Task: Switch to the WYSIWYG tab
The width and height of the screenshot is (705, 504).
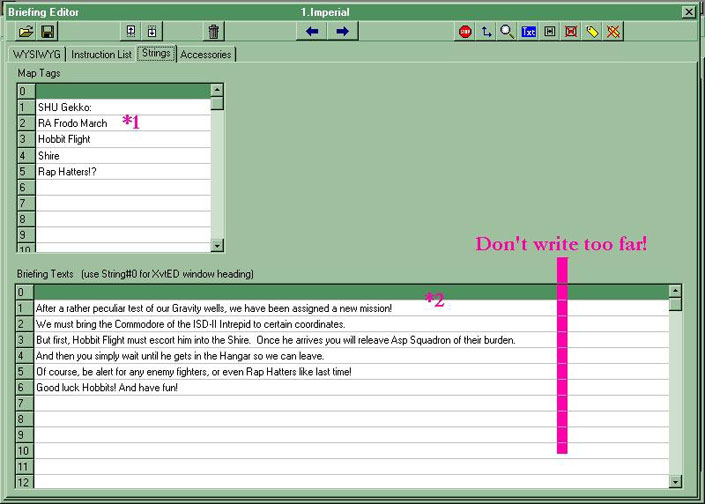Action: pos(36,54)
